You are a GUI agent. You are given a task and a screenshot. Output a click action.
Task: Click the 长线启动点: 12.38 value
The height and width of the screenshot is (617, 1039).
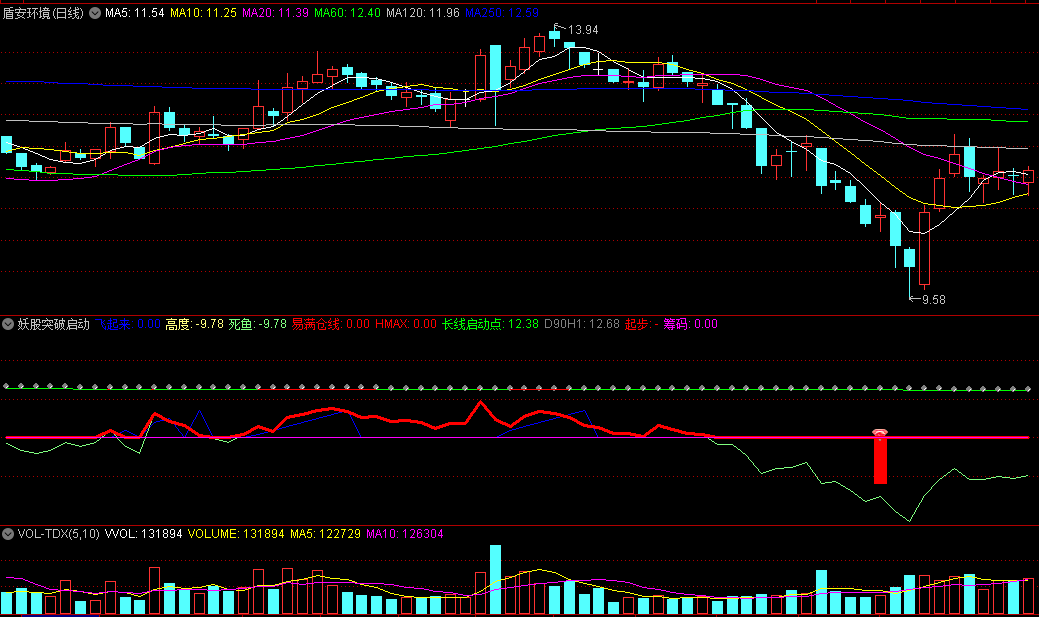pos(490,324)
